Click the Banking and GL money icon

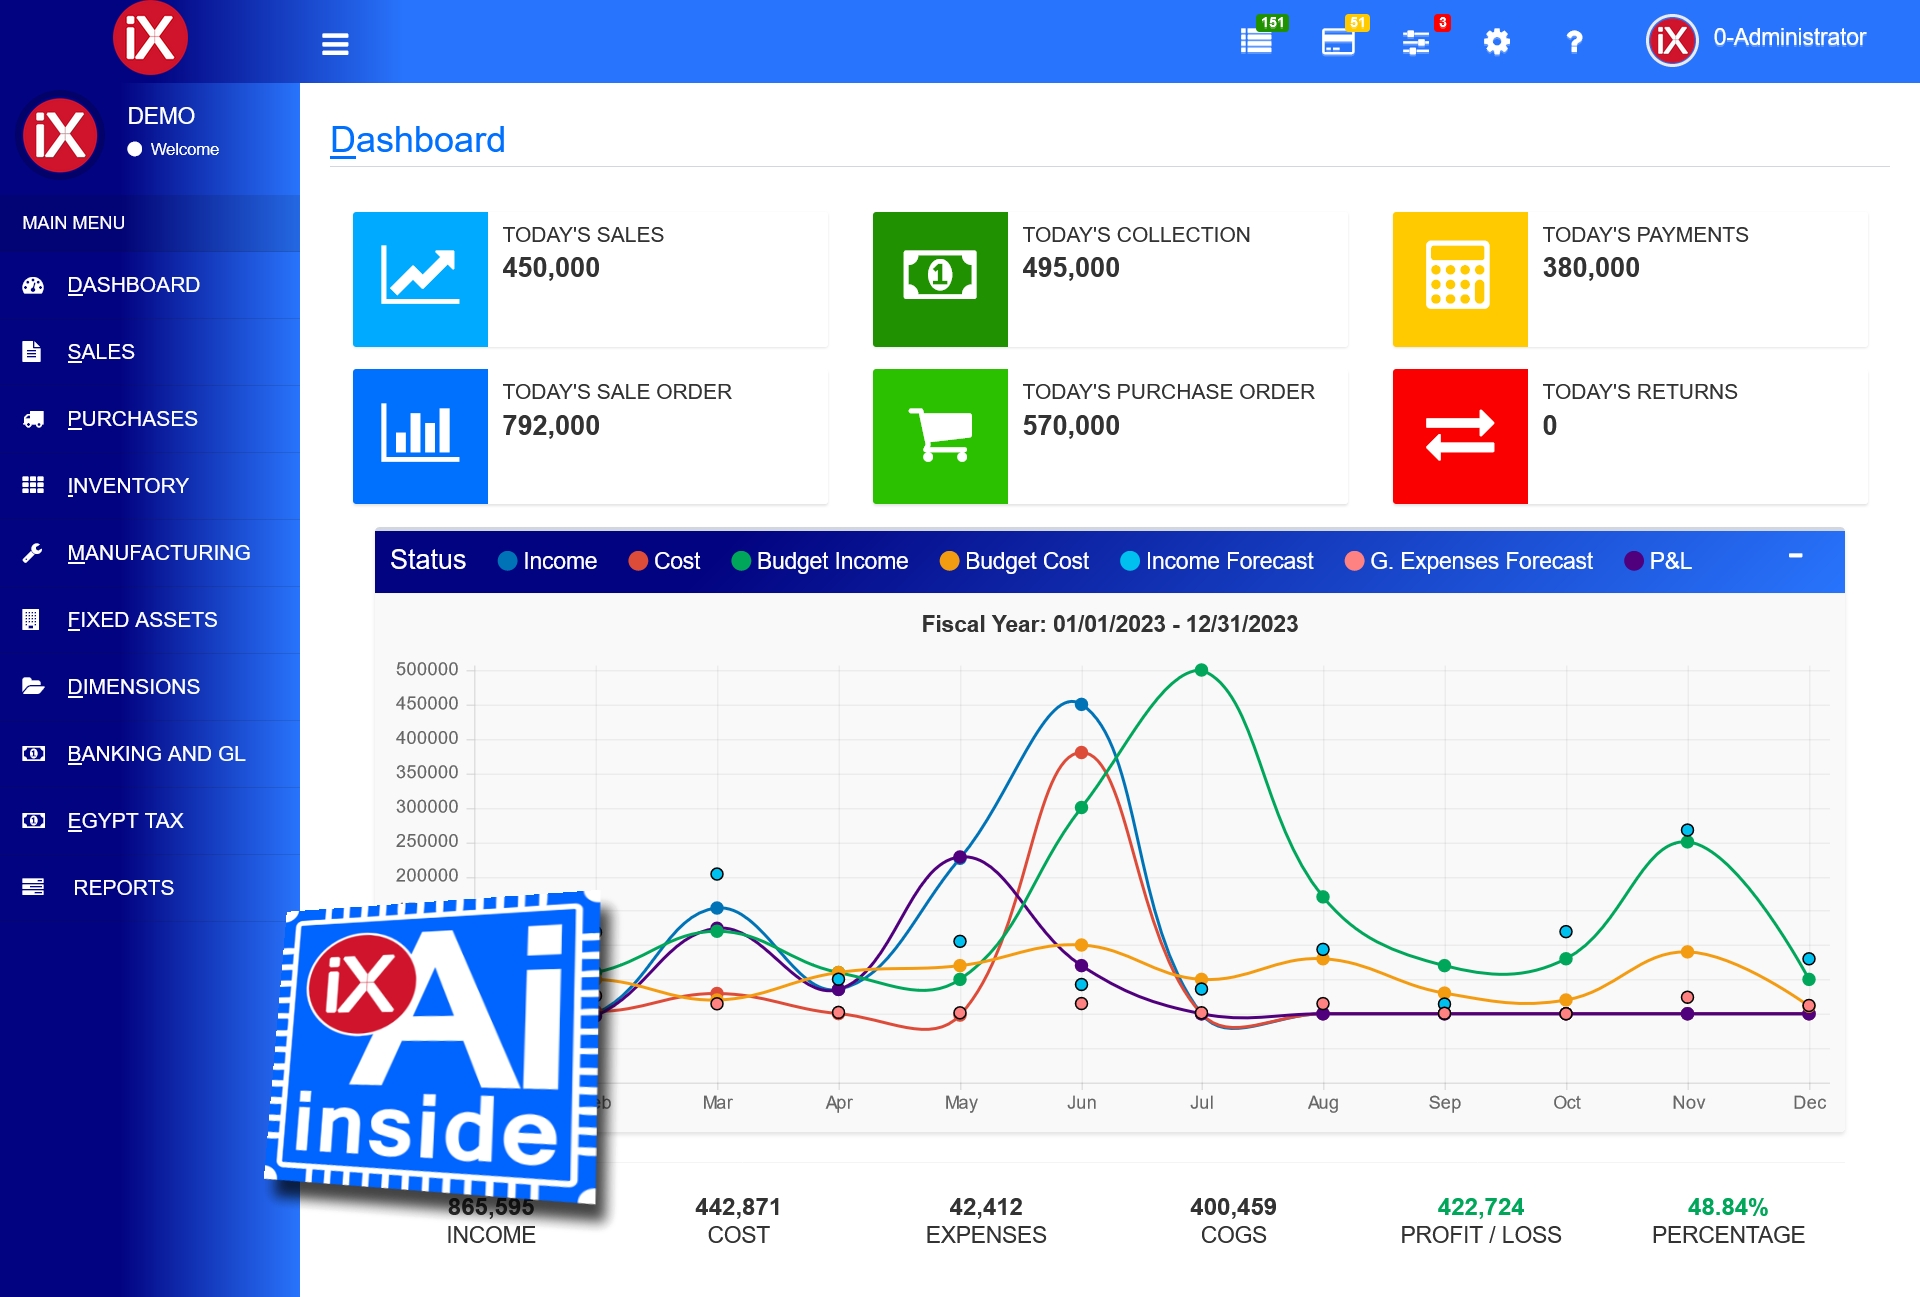(33, 754)
